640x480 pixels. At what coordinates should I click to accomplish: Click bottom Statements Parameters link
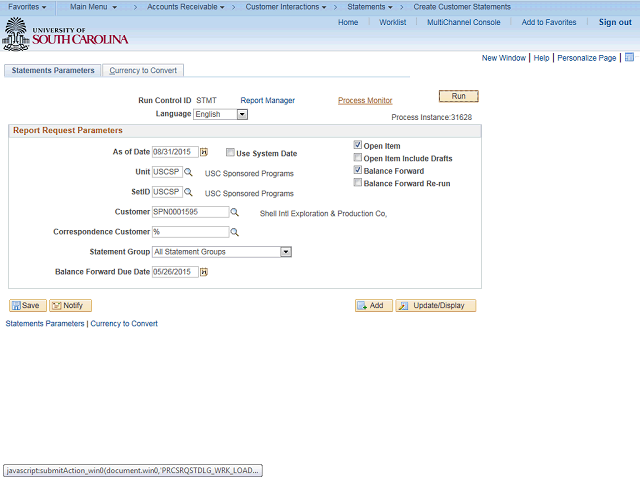pyautogui.click(x=45, y=324)
